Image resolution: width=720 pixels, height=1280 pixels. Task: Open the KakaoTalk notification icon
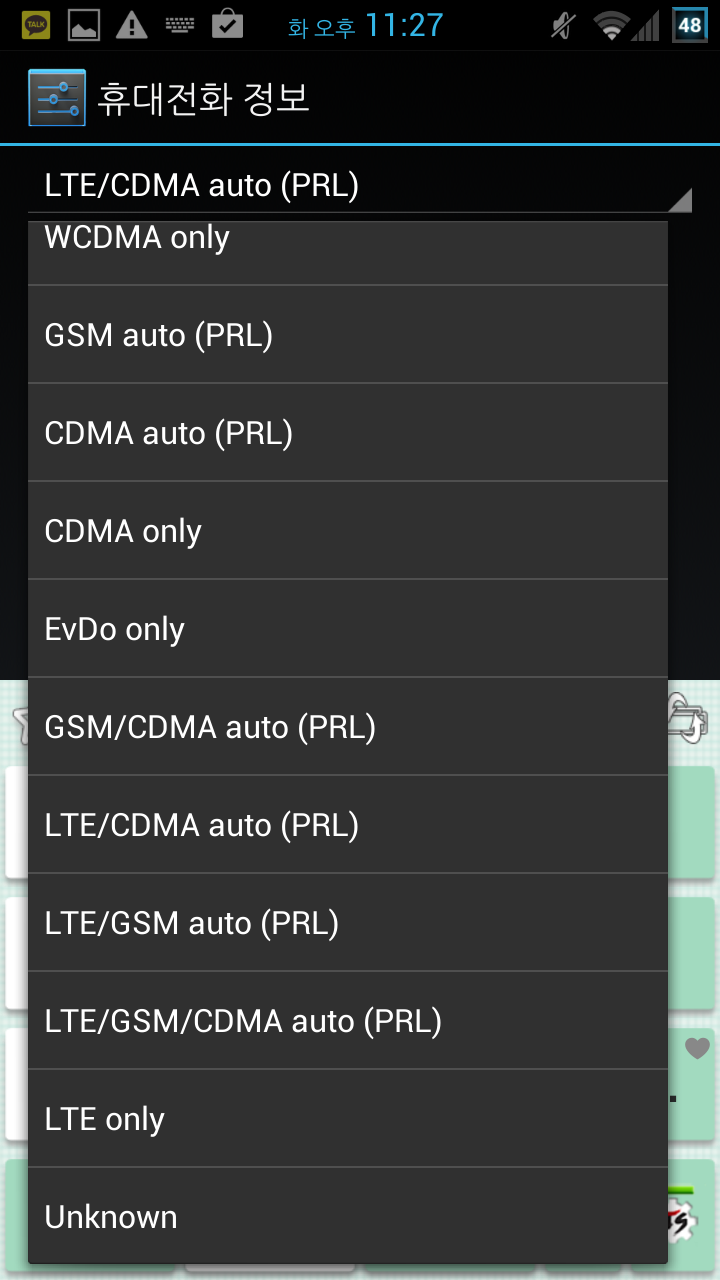click(x=36, y=25)
